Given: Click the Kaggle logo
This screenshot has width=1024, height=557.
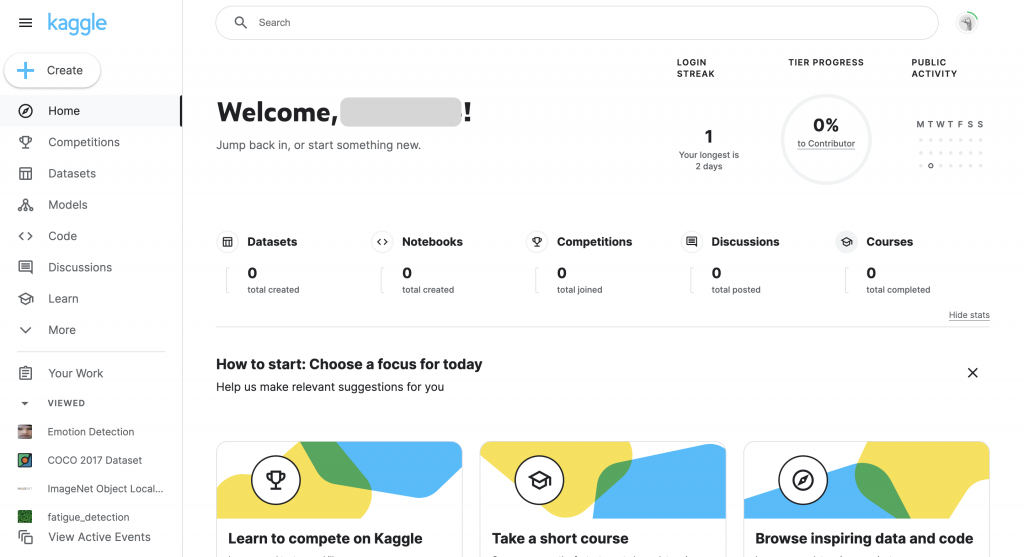Looking at the screenshot, I should [77, 24].
